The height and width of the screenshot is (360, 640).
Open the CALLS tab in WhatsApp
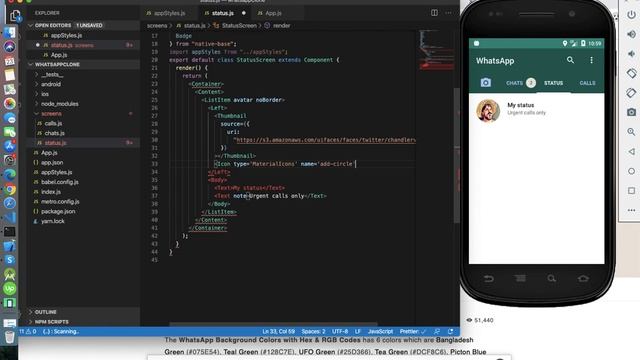click(x=587, y=83)
